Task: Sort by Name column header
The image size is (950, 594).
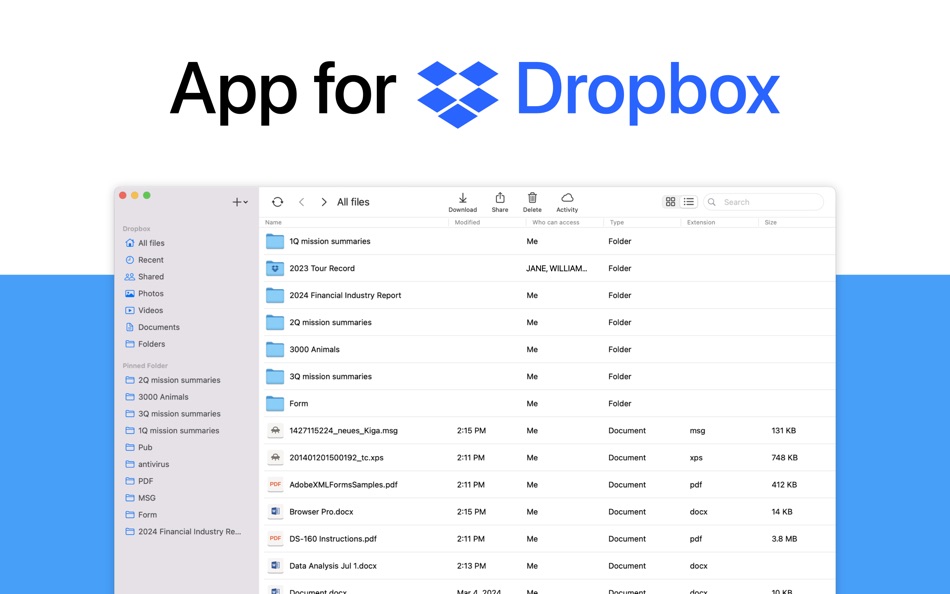Action: 273,222
